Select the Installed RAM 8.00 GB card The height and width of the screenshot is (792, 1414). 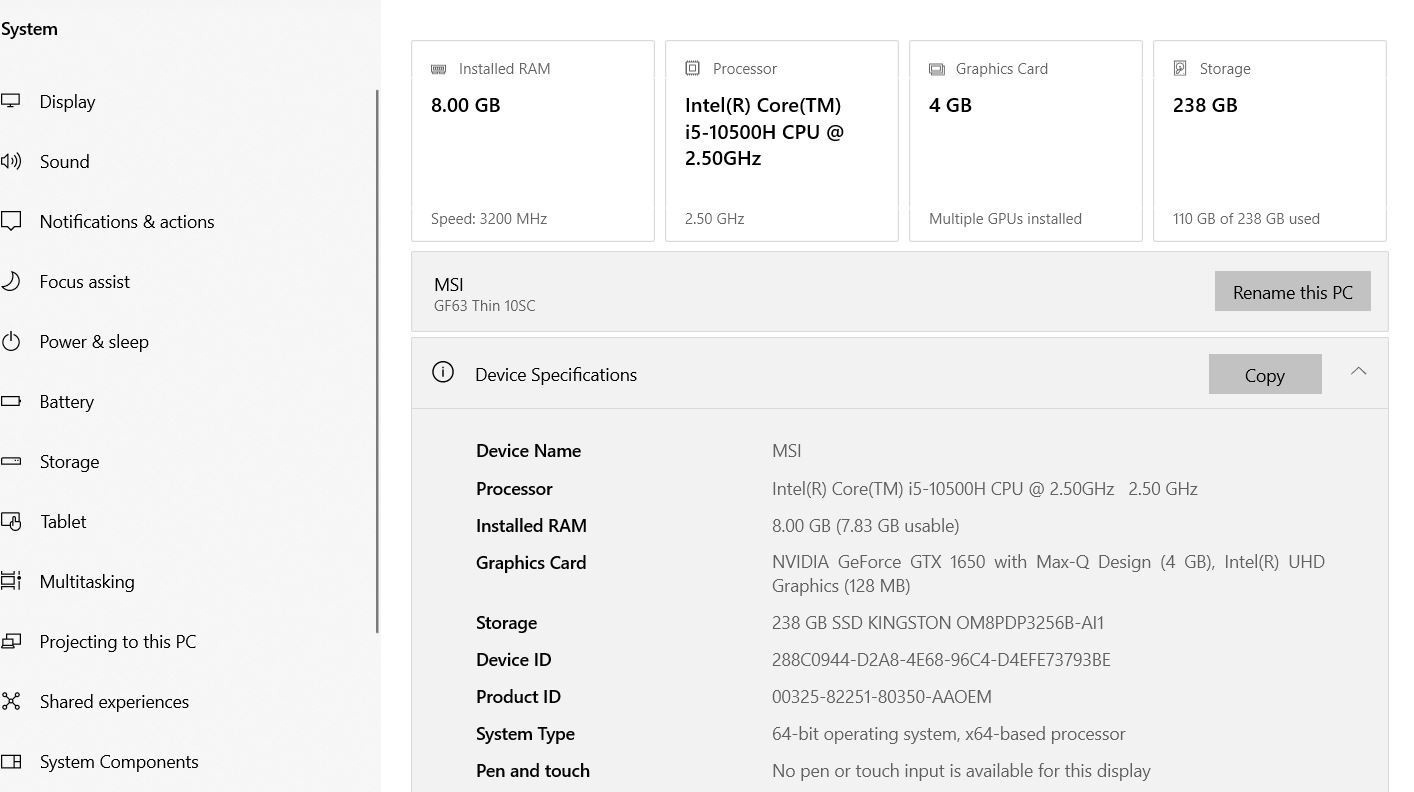tap(533, 141)
